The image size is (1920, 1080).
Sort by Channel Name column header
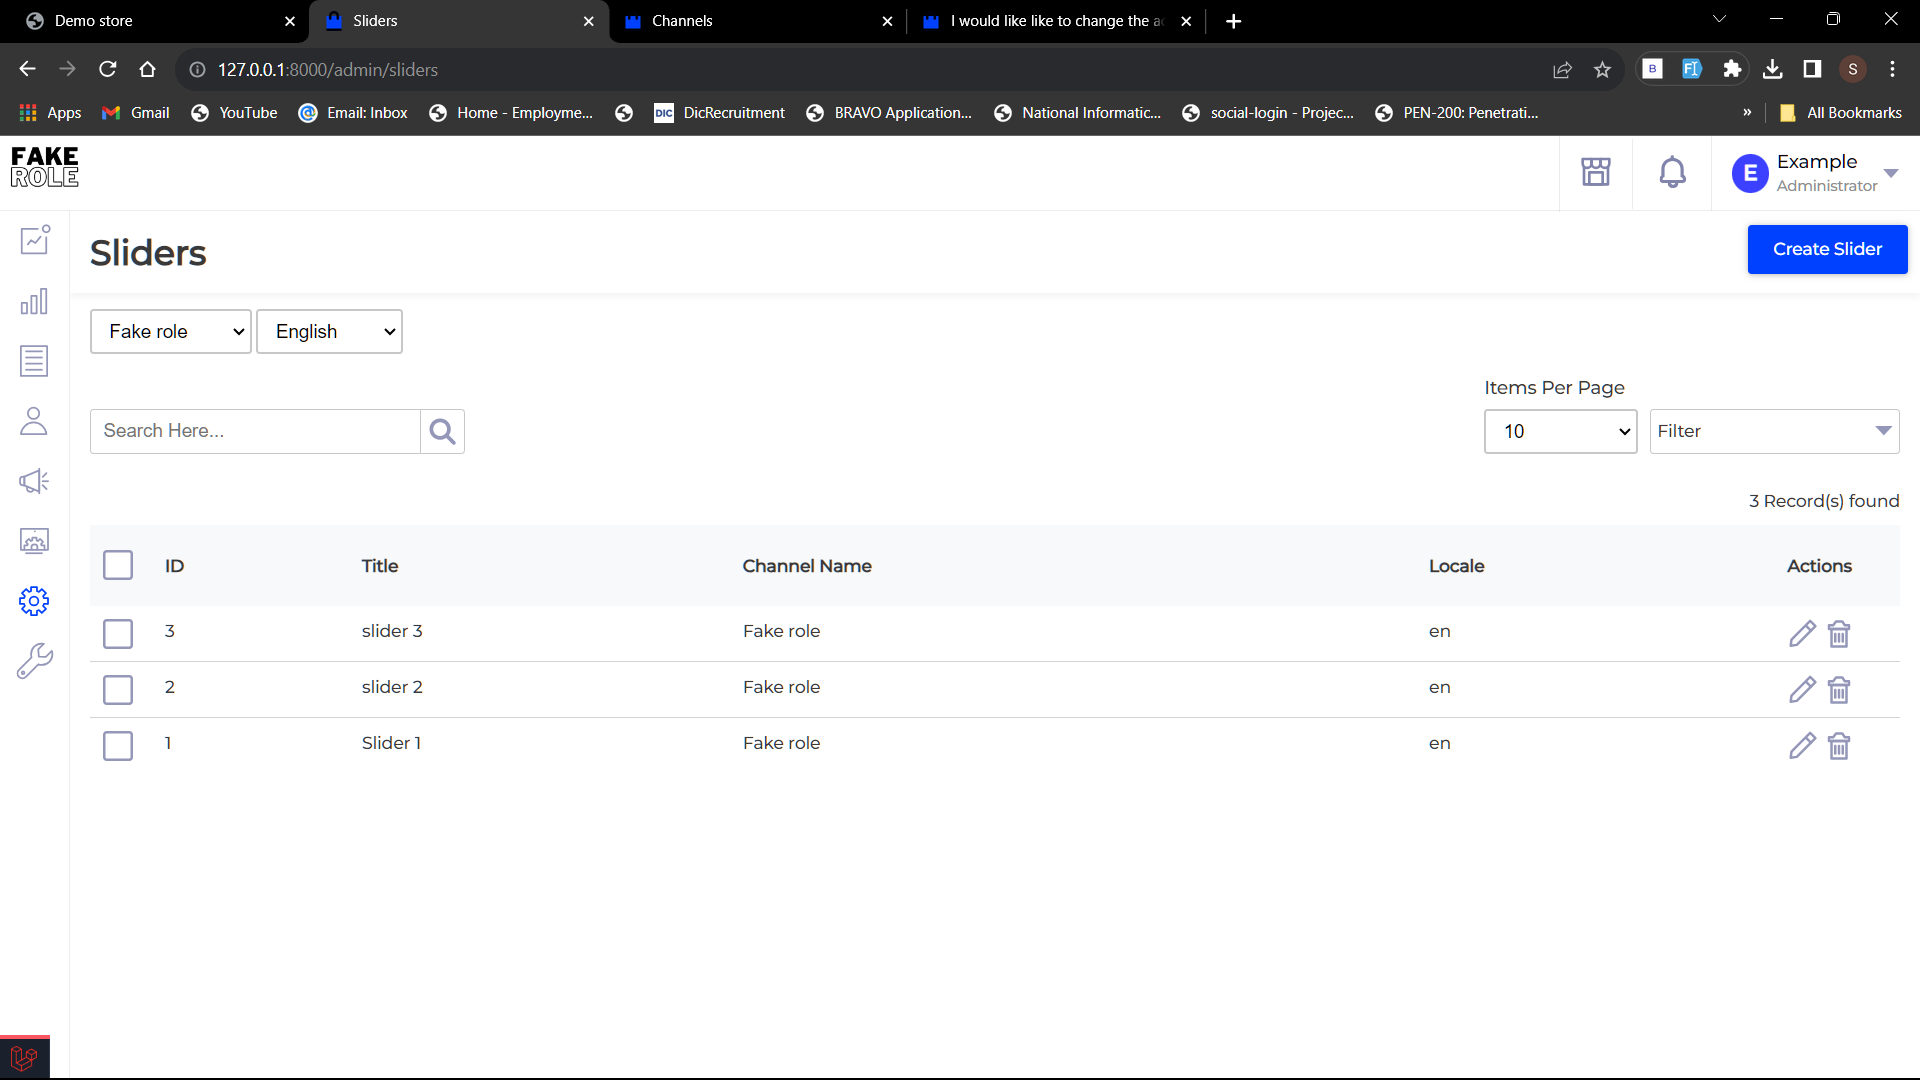coord(807,566)
